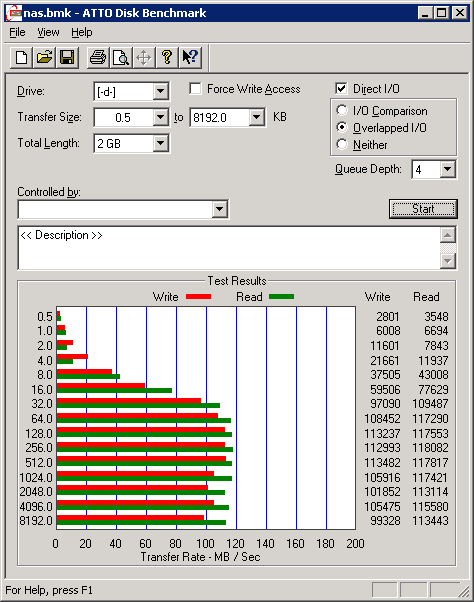Viewport: 474px width, 602px height.
Task: Click write value 113482 for 512.0
Action: click(x=382, y=463)
